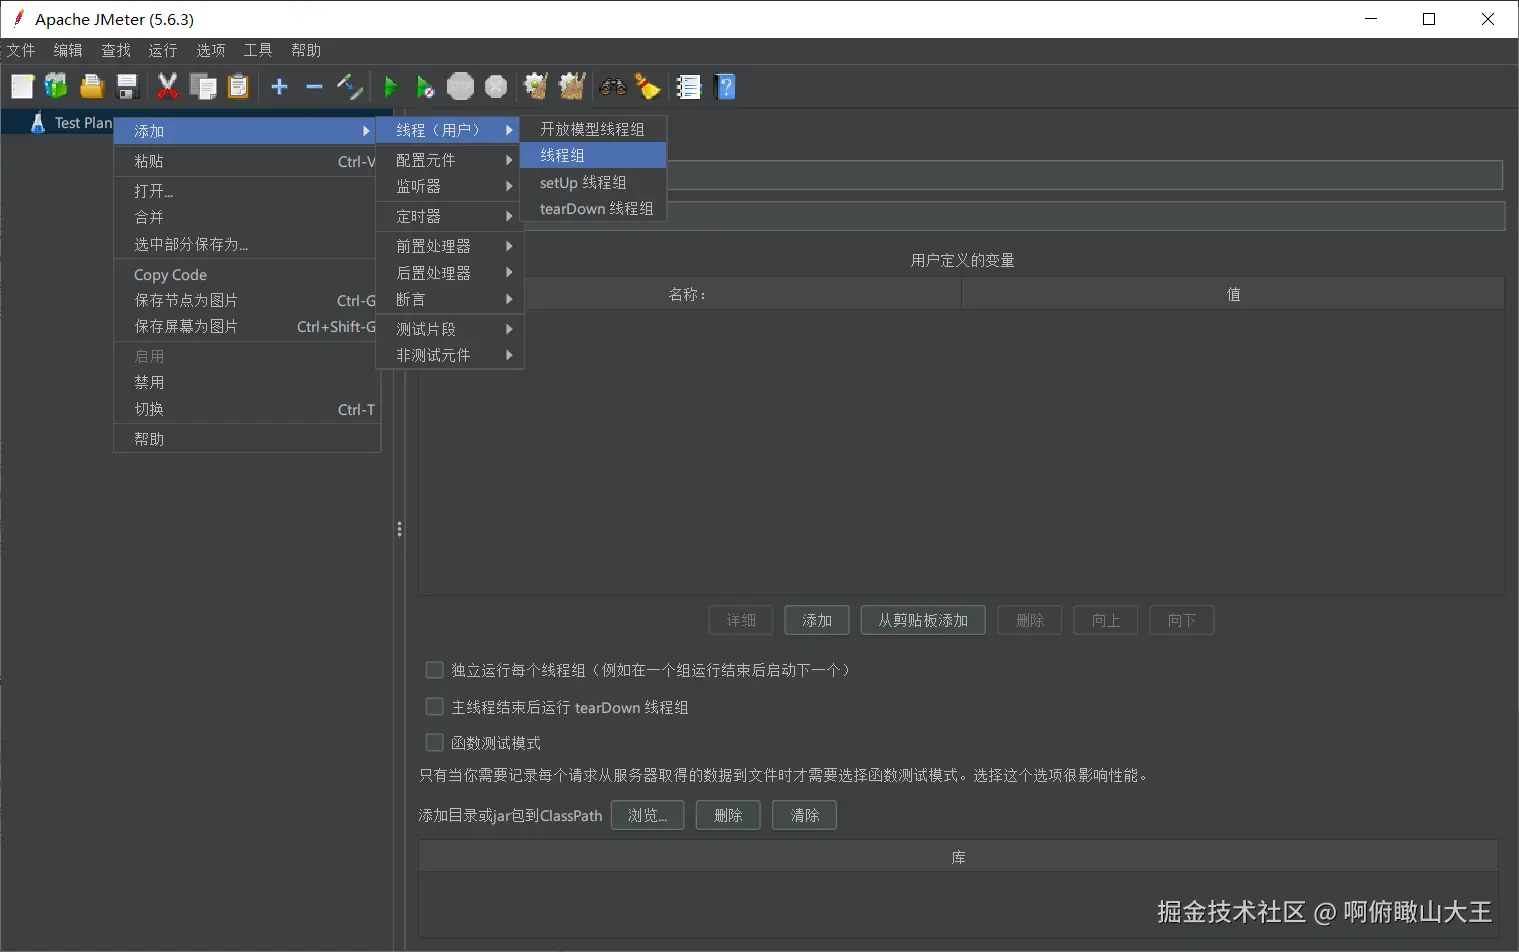
Task: Click the Paste clipboard icon
Action: (x=238, y=87)
